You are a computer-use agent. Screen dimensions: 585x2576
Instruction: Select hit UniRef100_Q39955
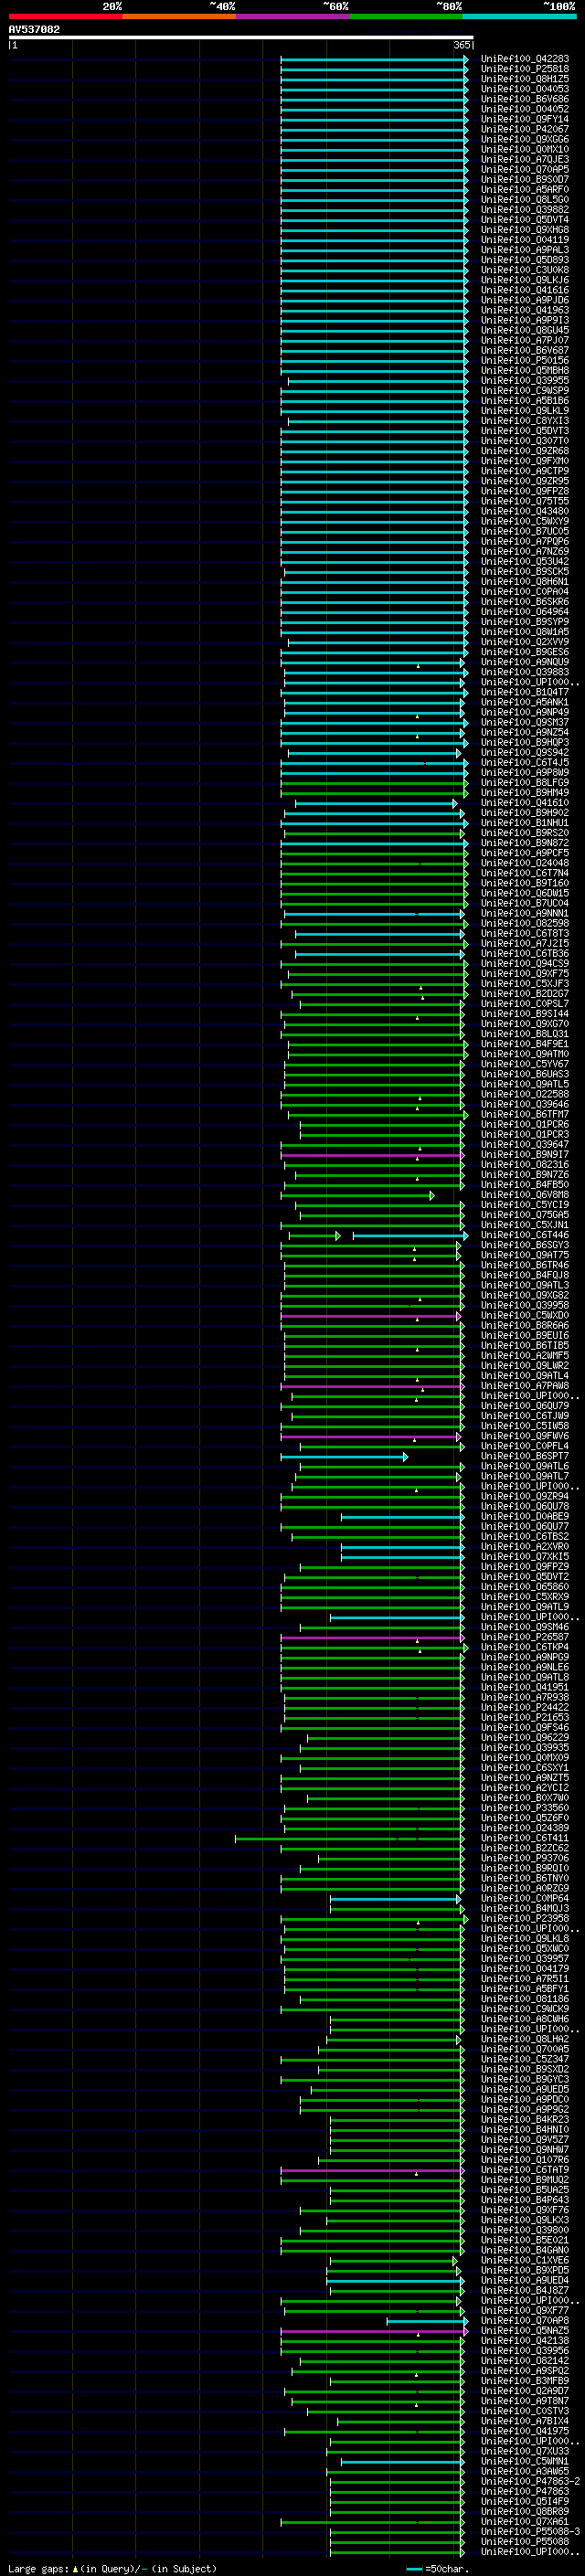pyautogui.click(x=525, y=380)
